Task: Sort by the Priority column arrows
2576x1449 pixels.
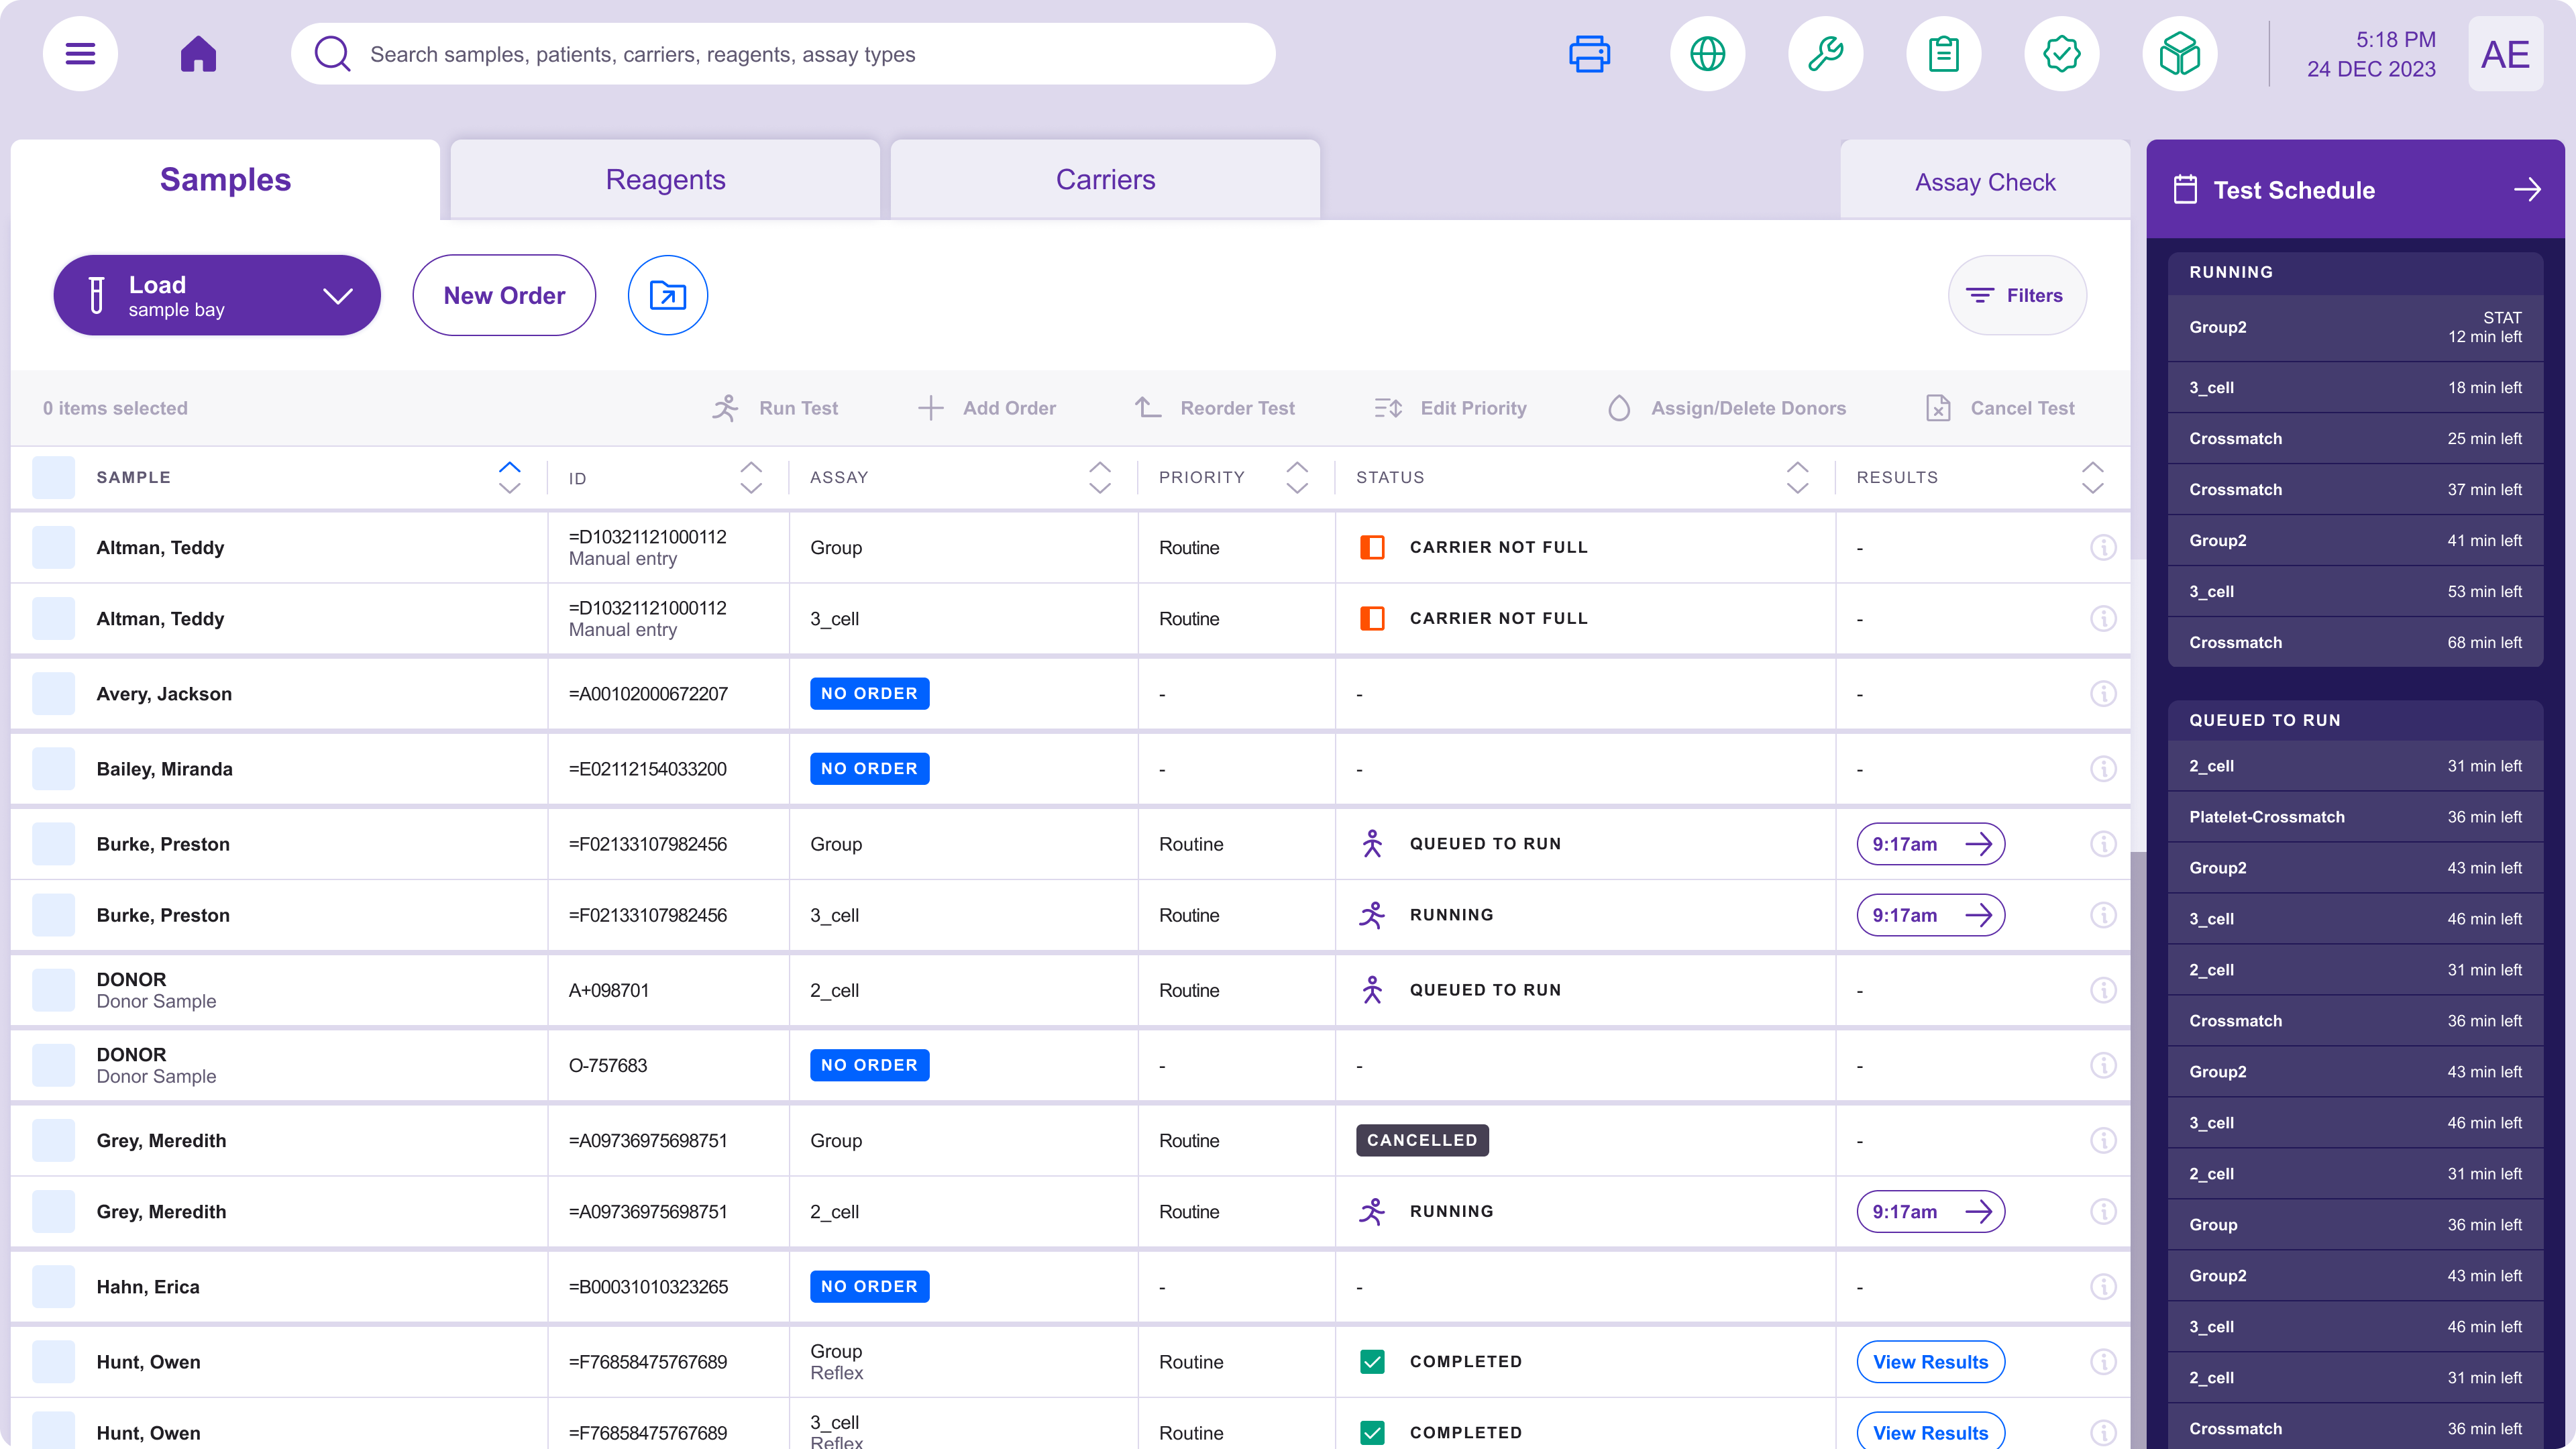Action: coord(1297,478)
